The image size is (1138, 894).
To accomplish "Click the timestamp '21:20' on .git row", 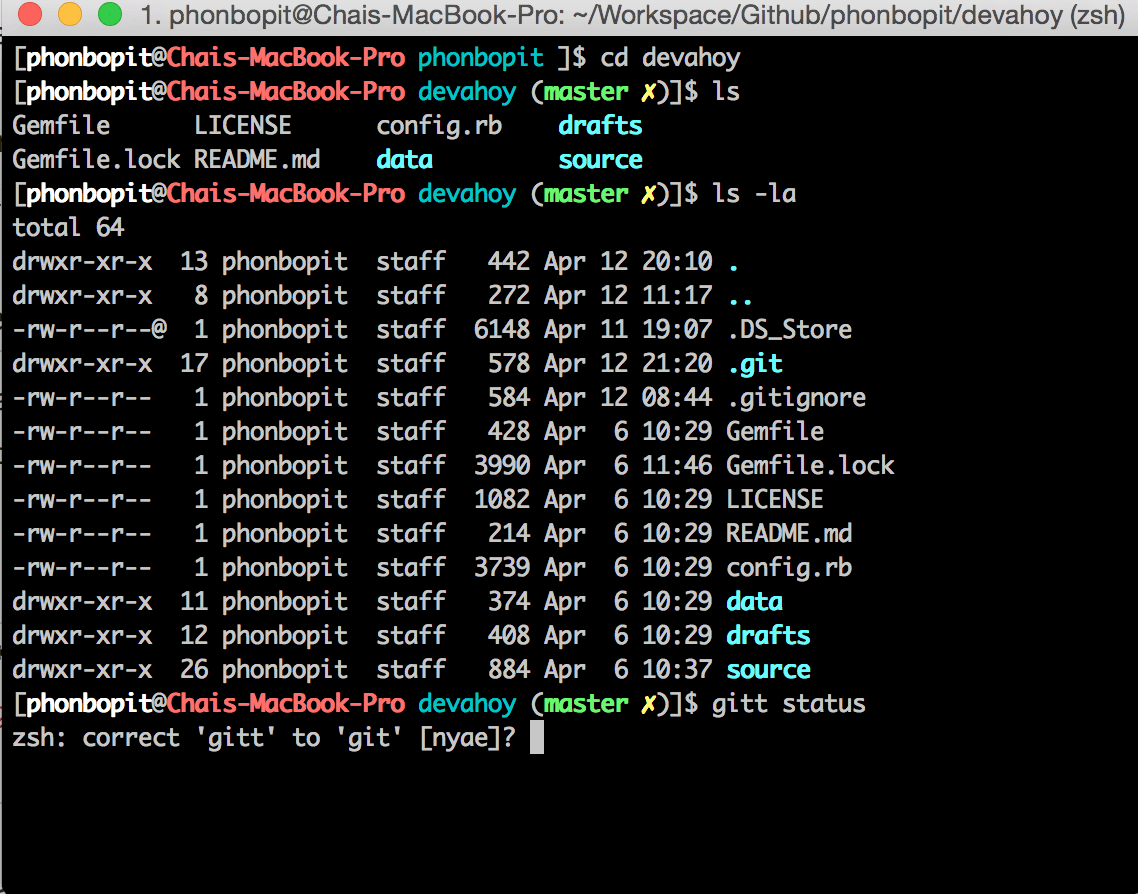I will [677, 364].
